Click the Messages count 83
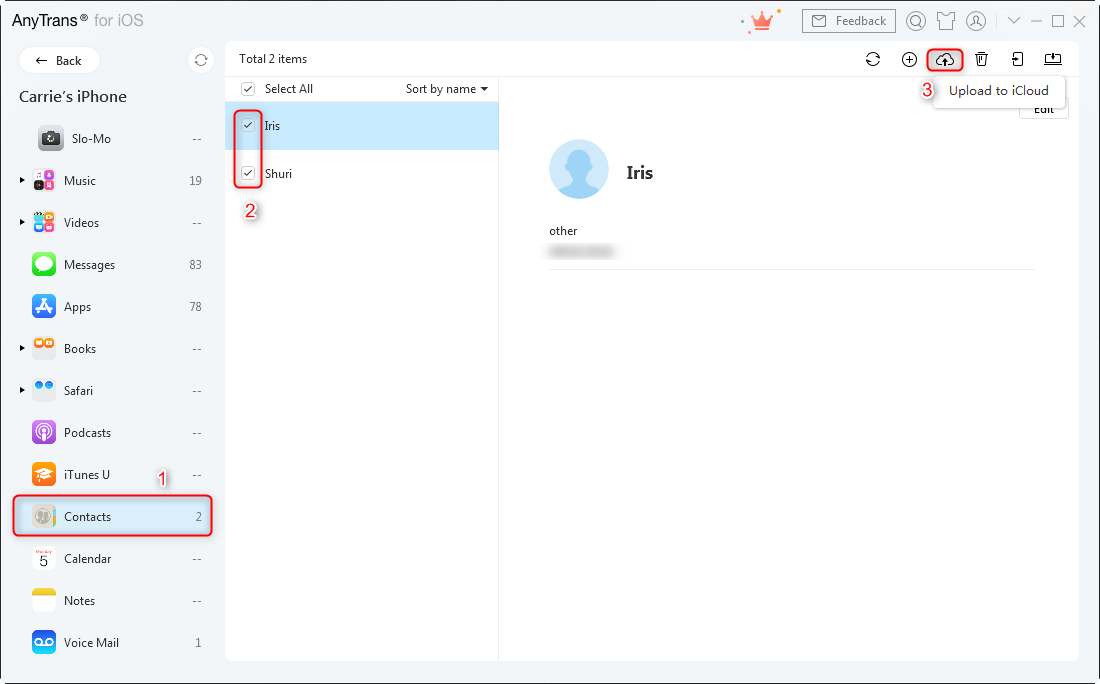Screen dimensions: 1100x684 [195, 265]
